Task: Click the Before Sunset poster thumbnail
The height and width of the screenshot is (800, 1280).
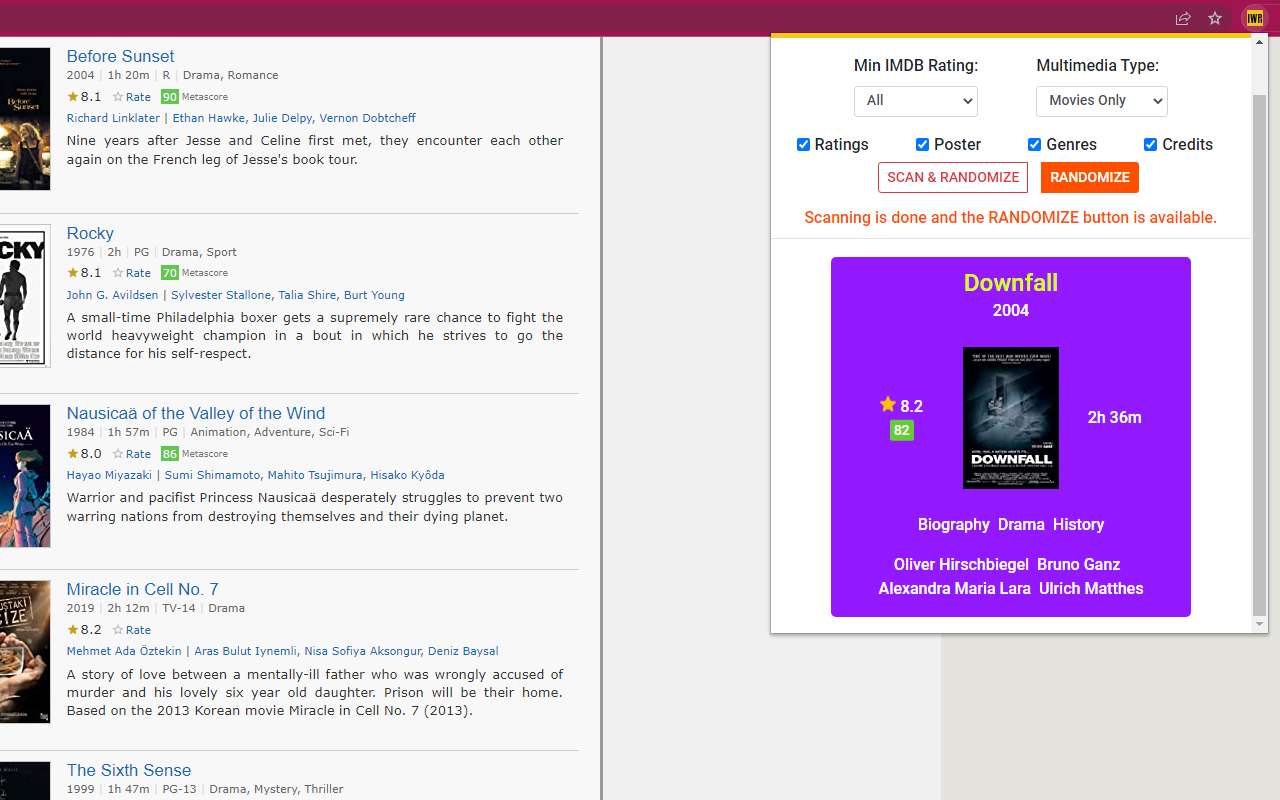Action: pyautogui.click(x=25, y=119)
